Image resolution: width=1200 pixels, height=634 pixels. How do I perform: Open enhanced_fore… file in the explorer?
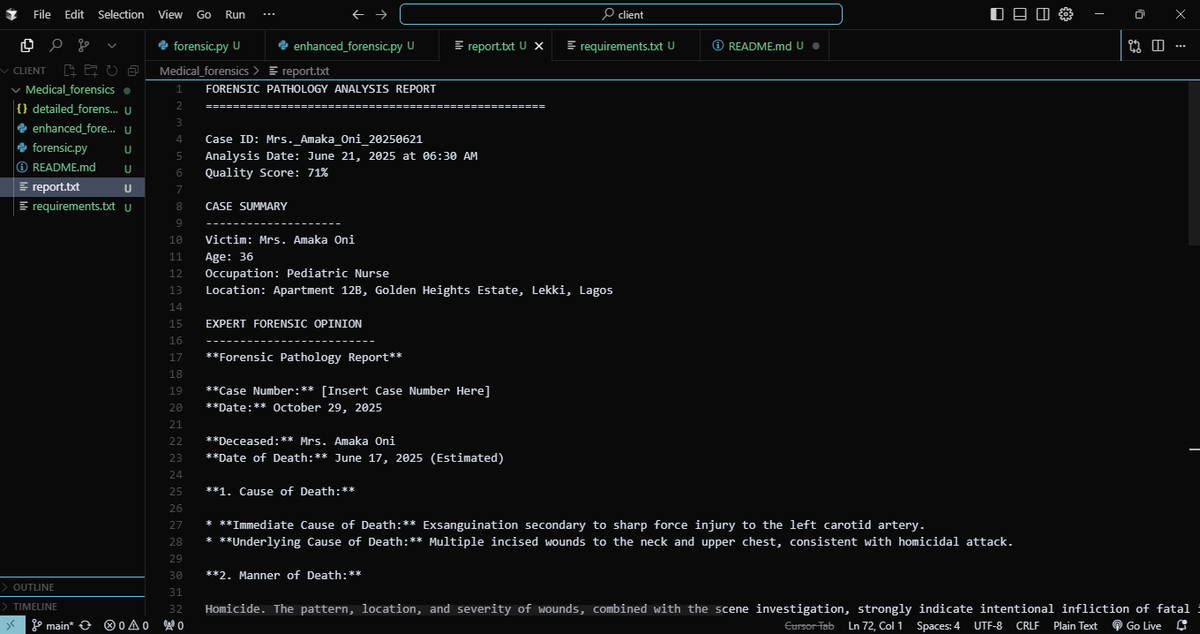[72, 129]
